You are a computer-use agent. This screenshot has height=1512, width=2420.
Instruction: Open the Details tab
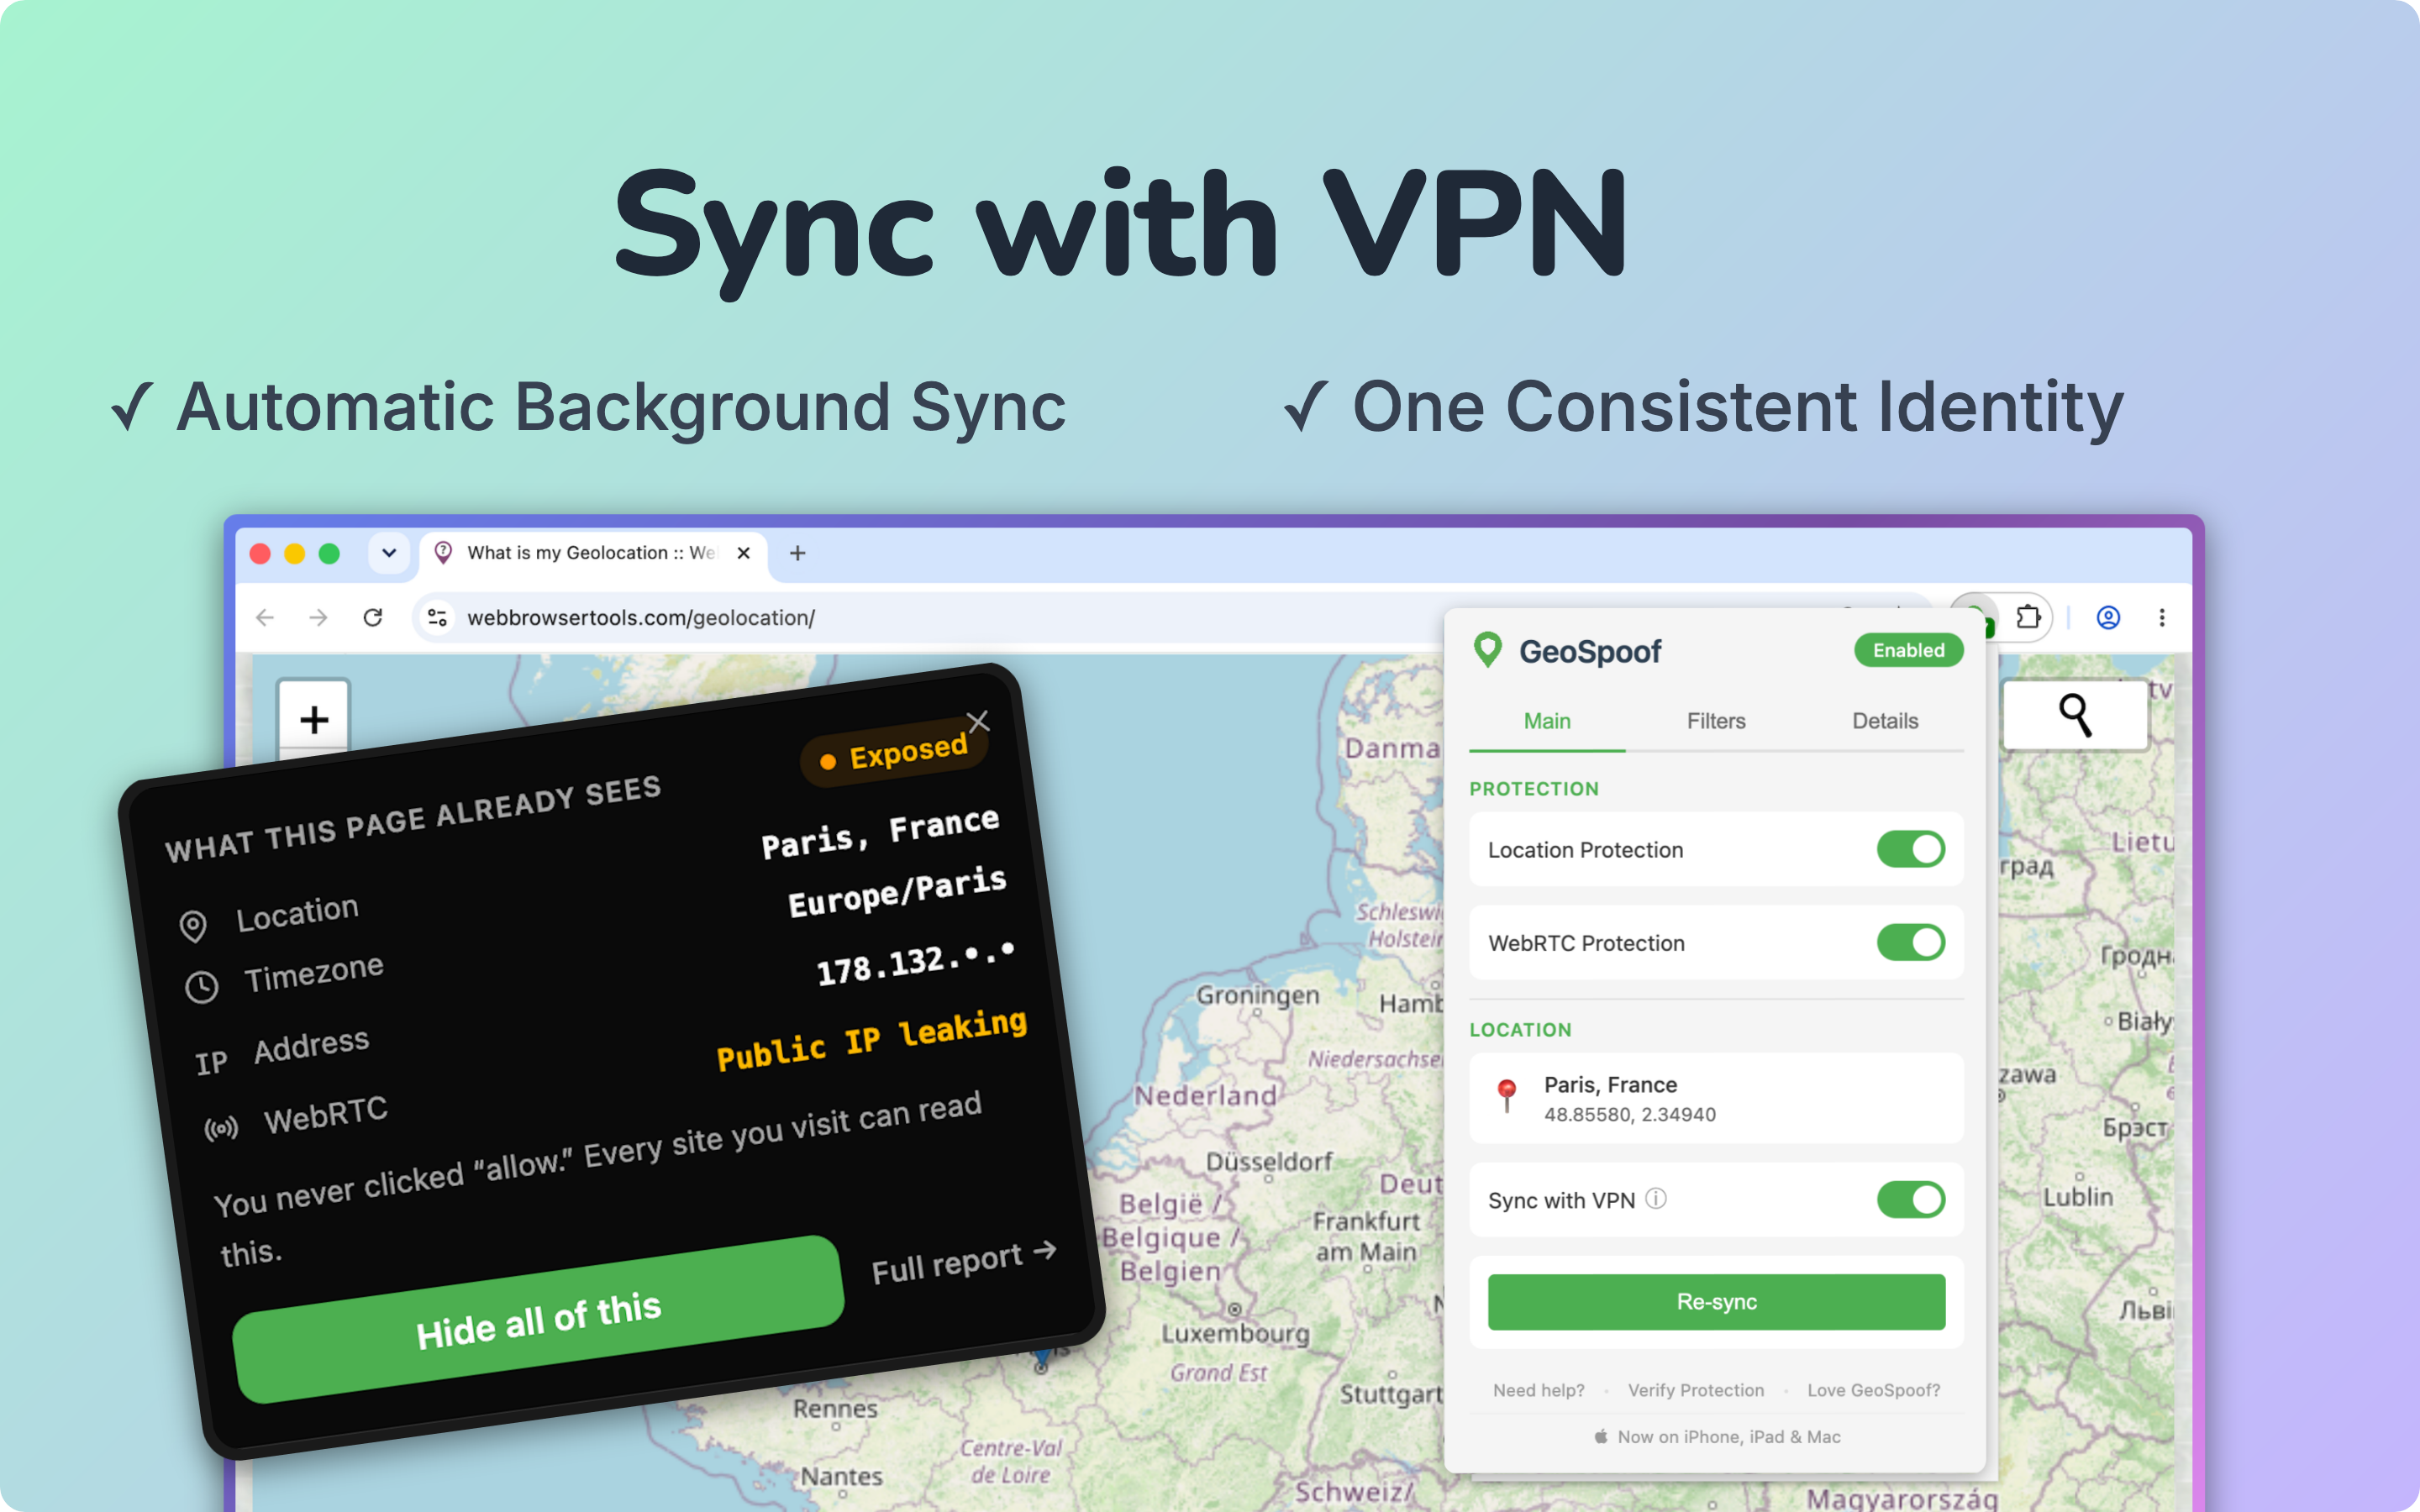(1885, 721)
